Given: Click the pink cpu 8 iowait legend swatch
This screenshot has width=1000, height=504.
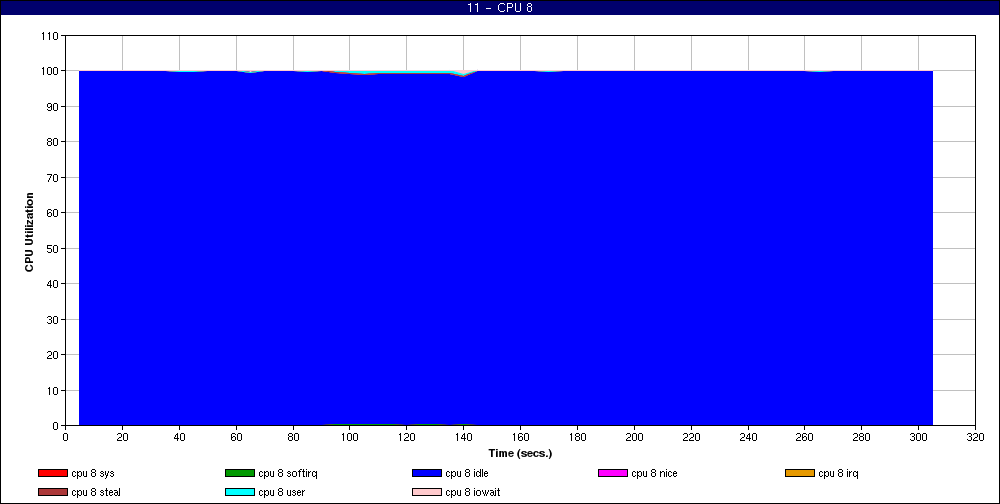Looking at the screenshot, I should (427, 493).
